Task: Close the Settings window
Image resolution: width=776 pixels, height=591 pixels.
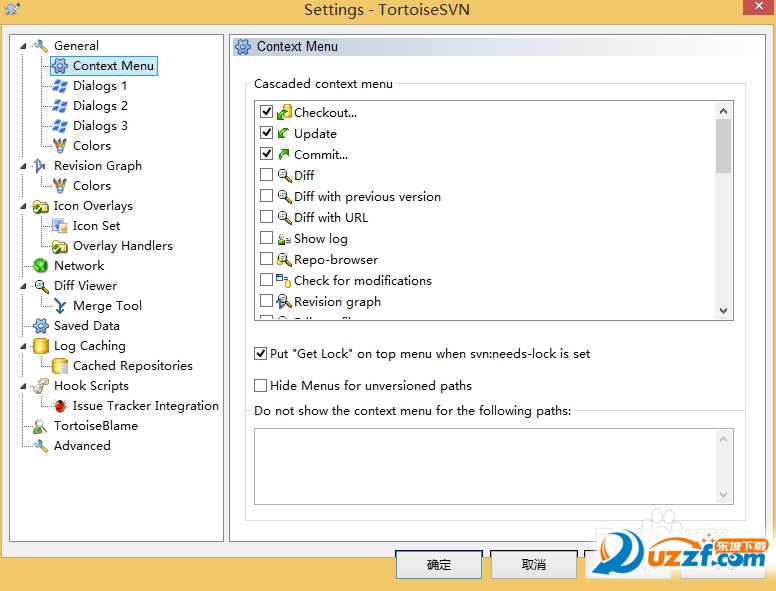Action: (x=759, y=6)
